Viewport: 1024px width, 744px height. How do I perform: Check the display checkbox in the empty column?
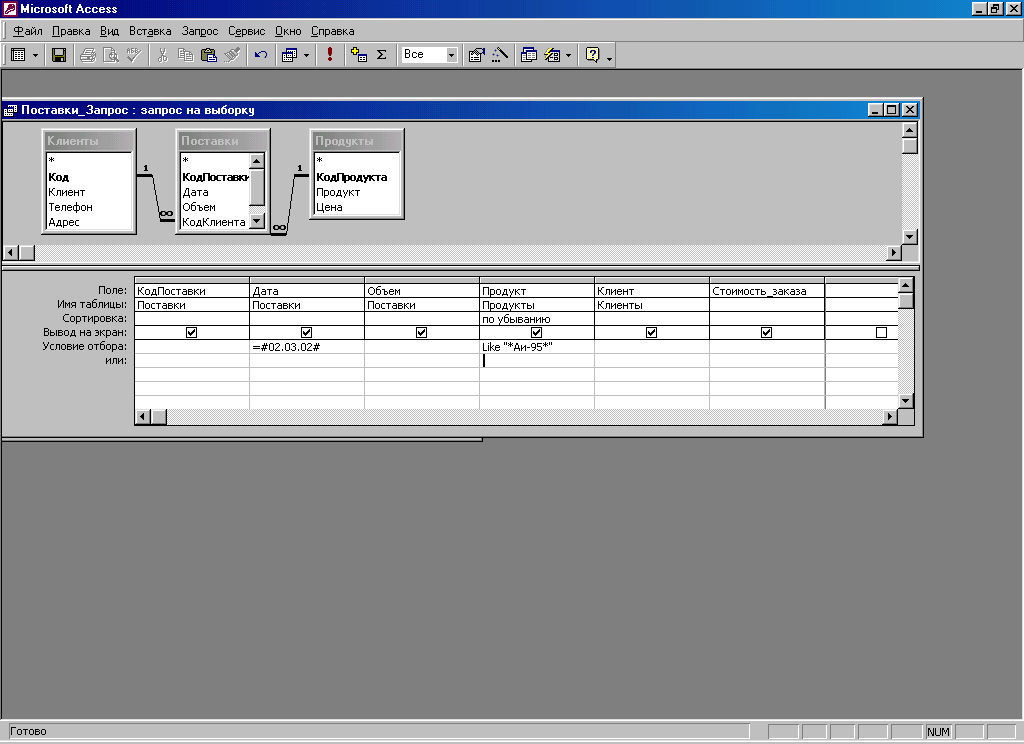tap(882, 332)
